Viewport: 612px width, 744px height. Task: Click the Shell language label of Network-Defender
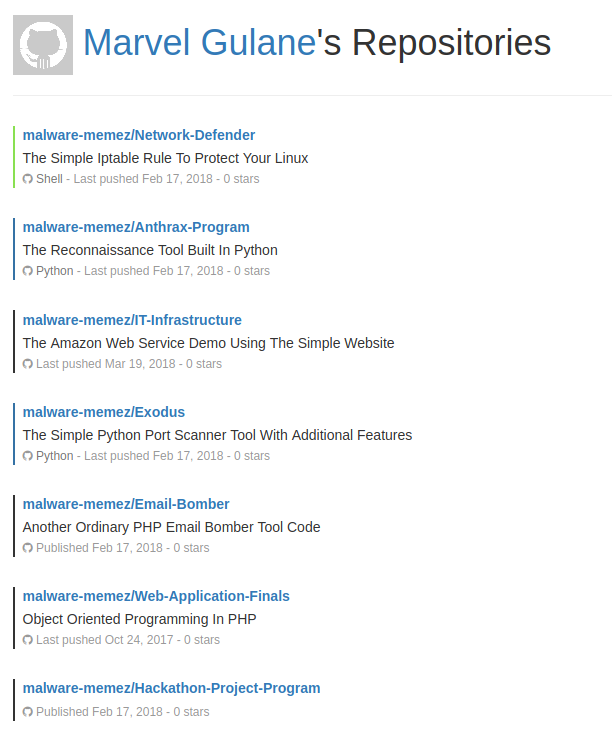49,179
